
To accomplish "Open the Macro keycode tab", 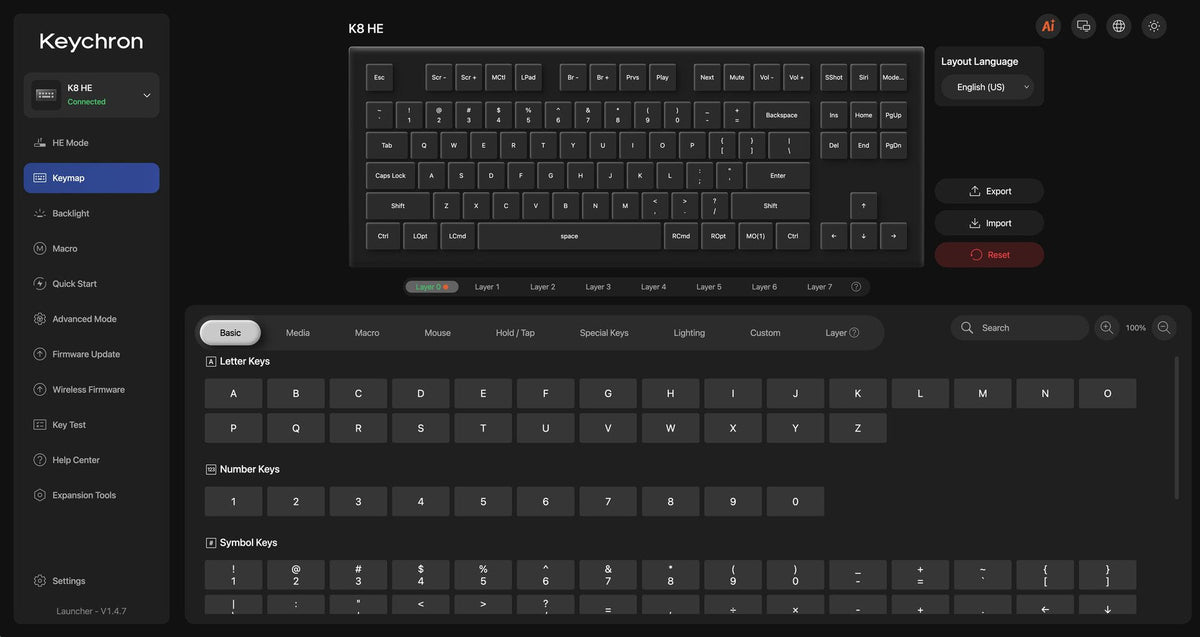I will pyautogui.click(x=367, y=333).
